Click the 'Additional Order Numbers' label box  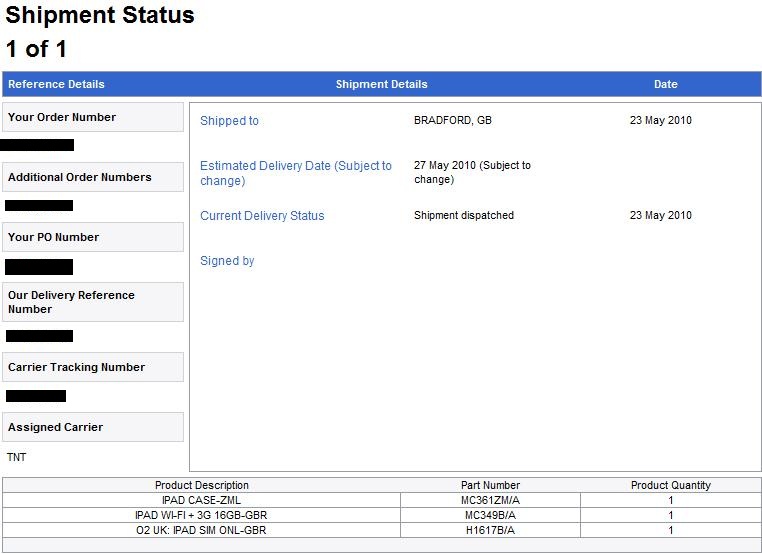80,177
